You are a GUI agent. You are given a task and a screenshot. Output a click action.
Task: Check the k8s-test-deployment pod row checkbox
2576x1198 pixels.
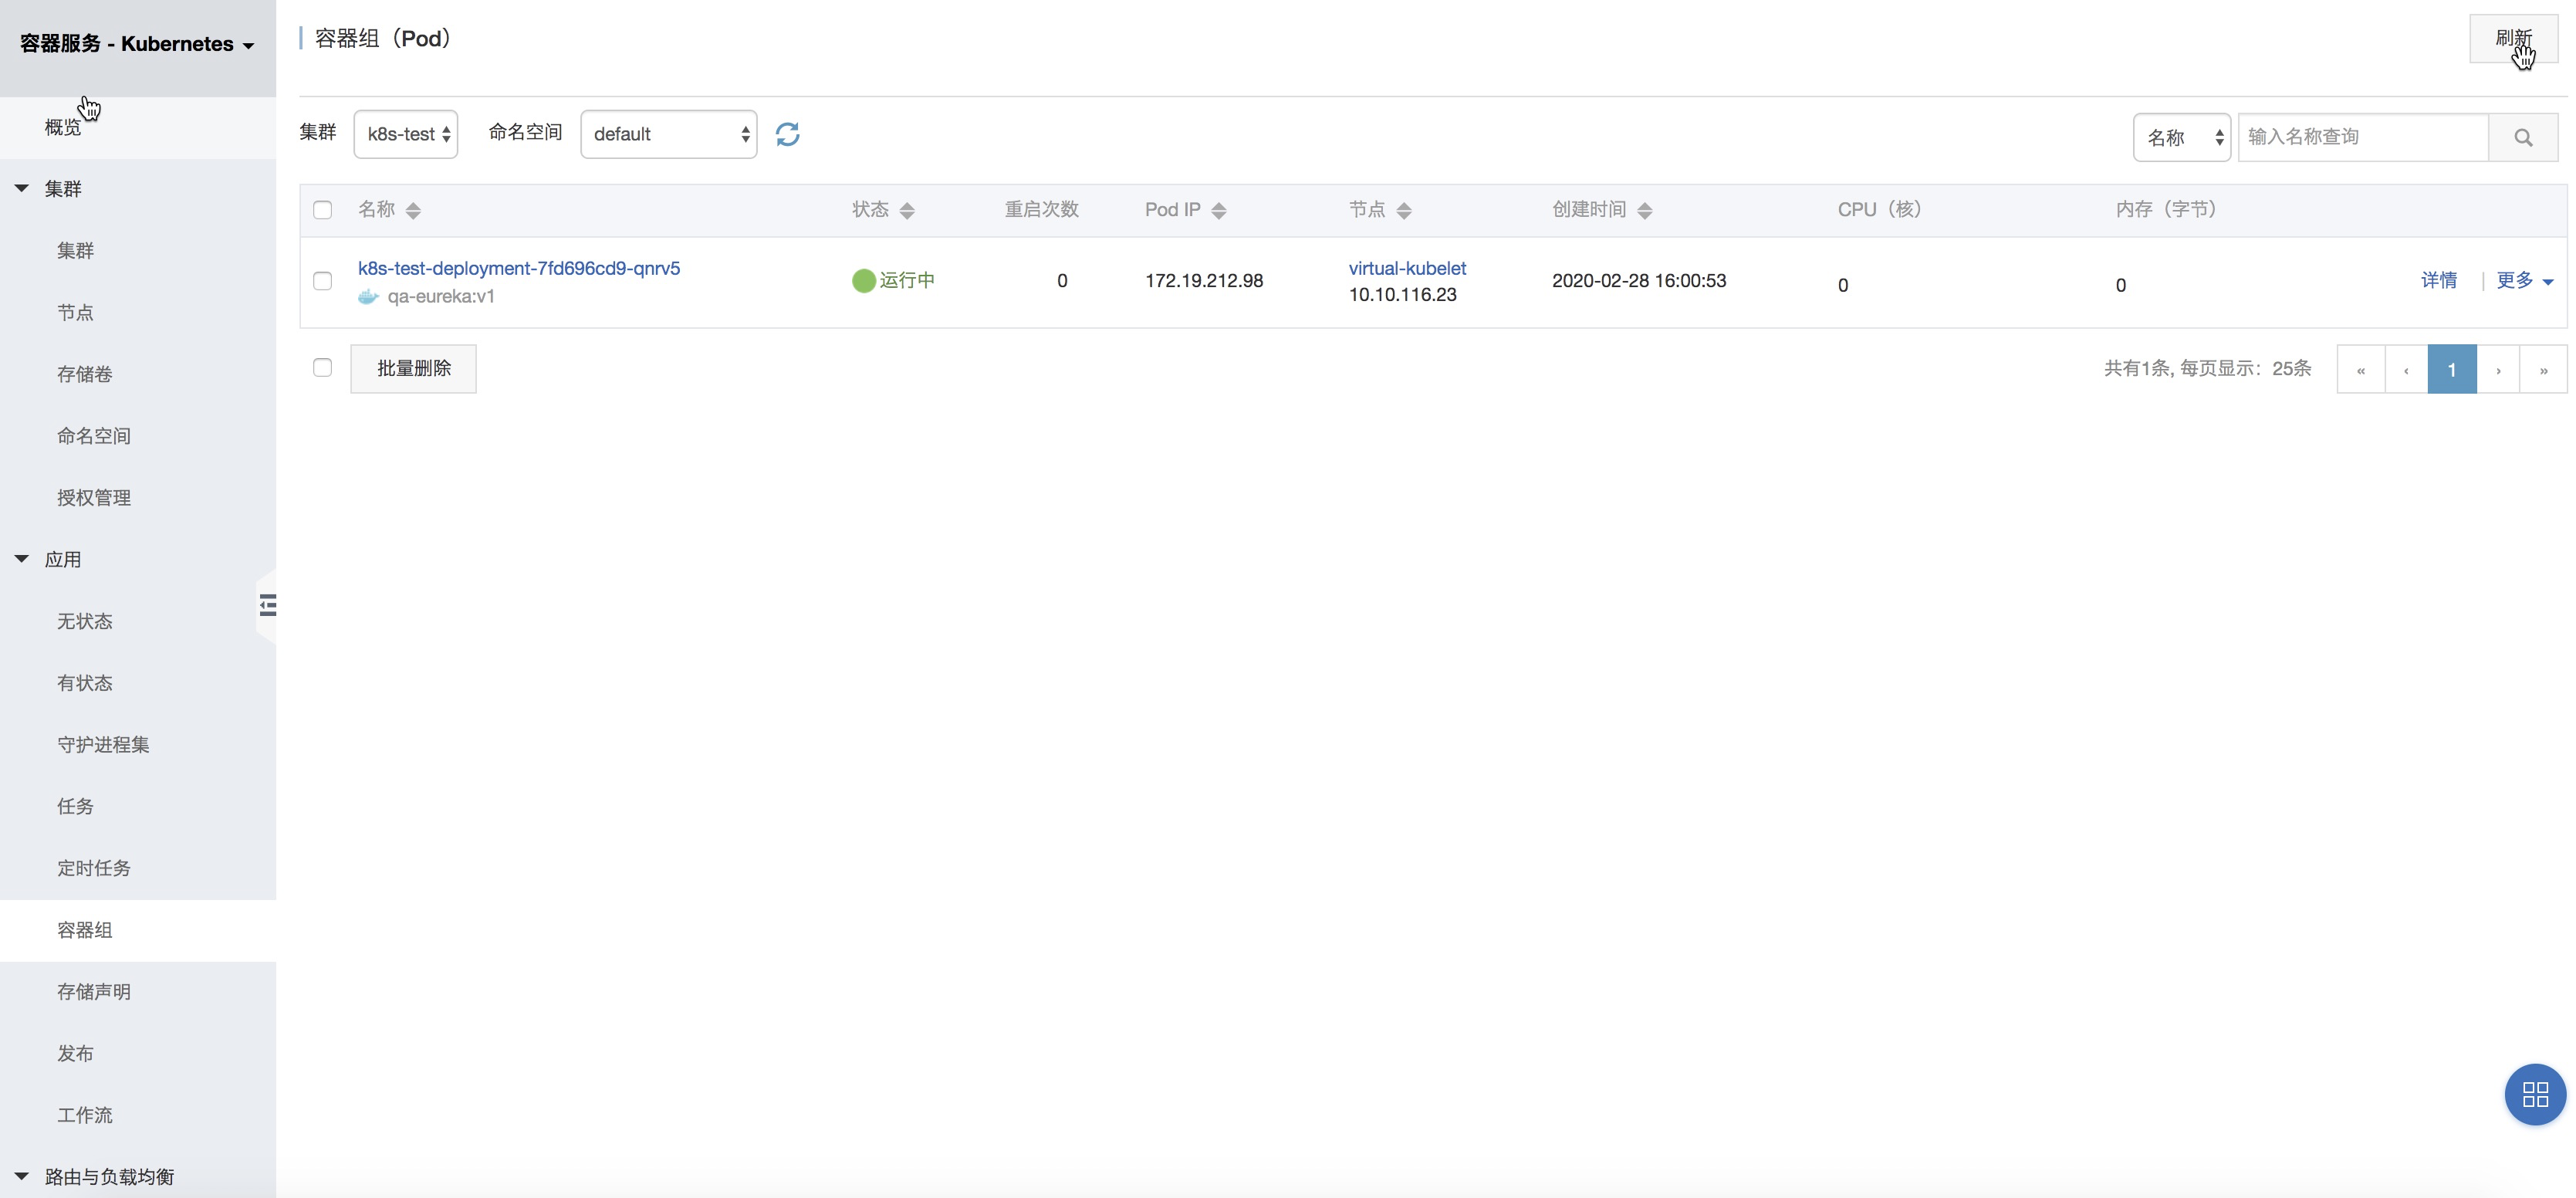click(x=322, y=281)
